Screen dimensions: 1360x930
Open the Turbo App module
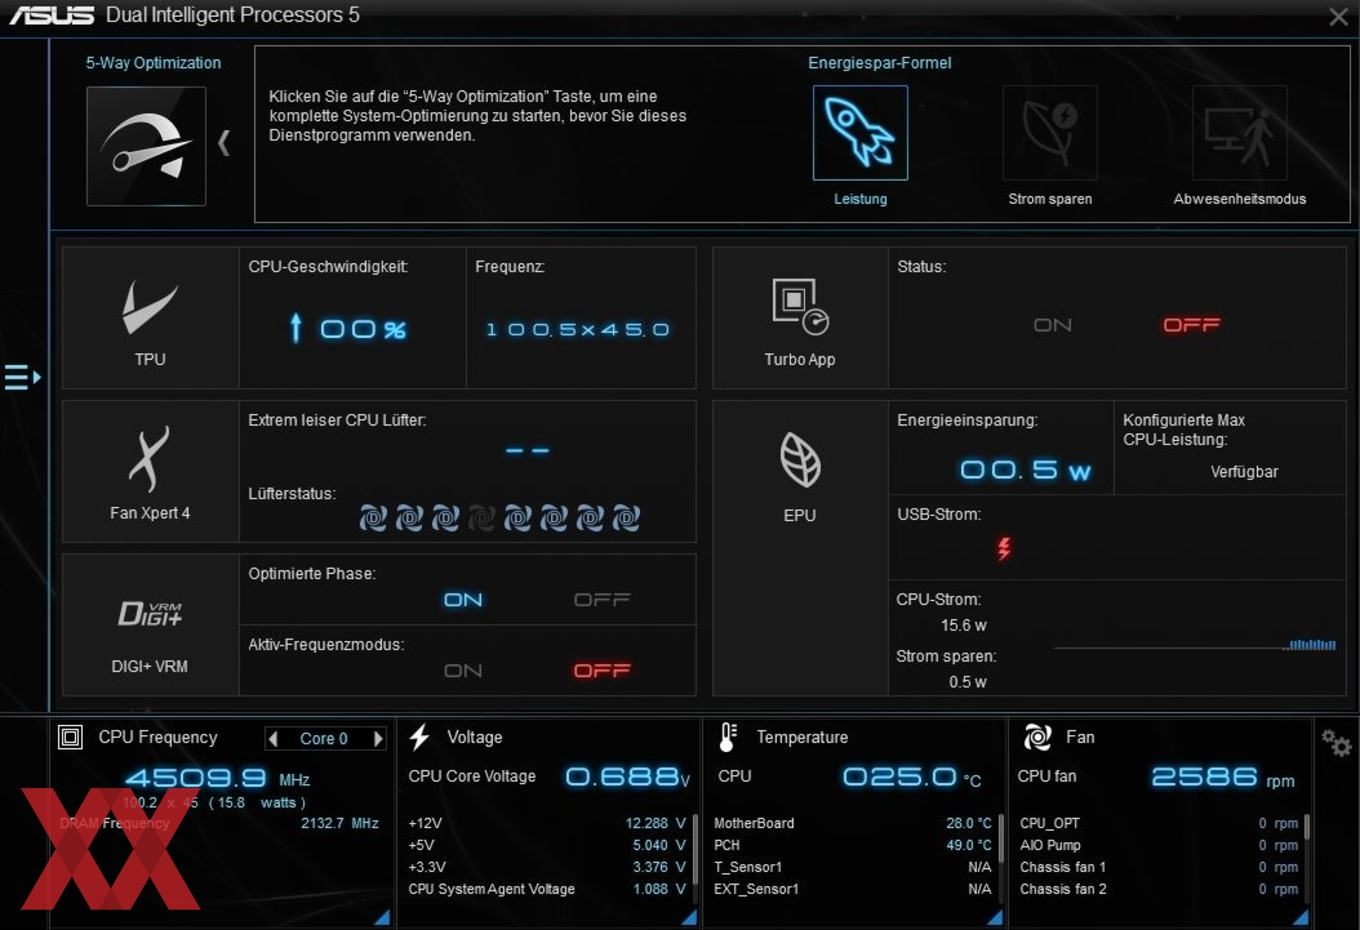pos(800,318)
